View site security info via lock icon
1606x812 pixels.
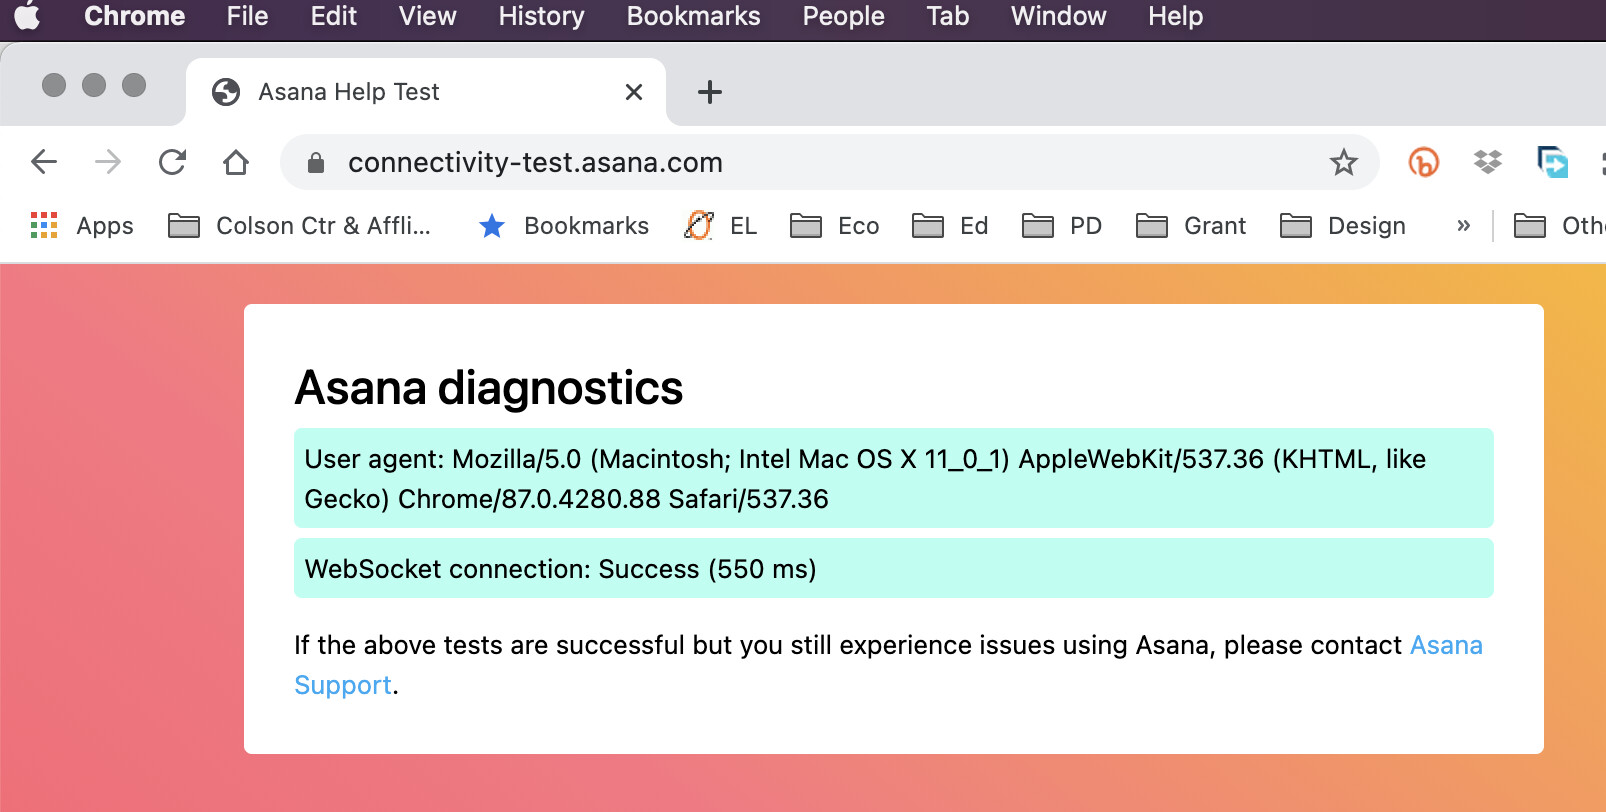coord(316,162)
